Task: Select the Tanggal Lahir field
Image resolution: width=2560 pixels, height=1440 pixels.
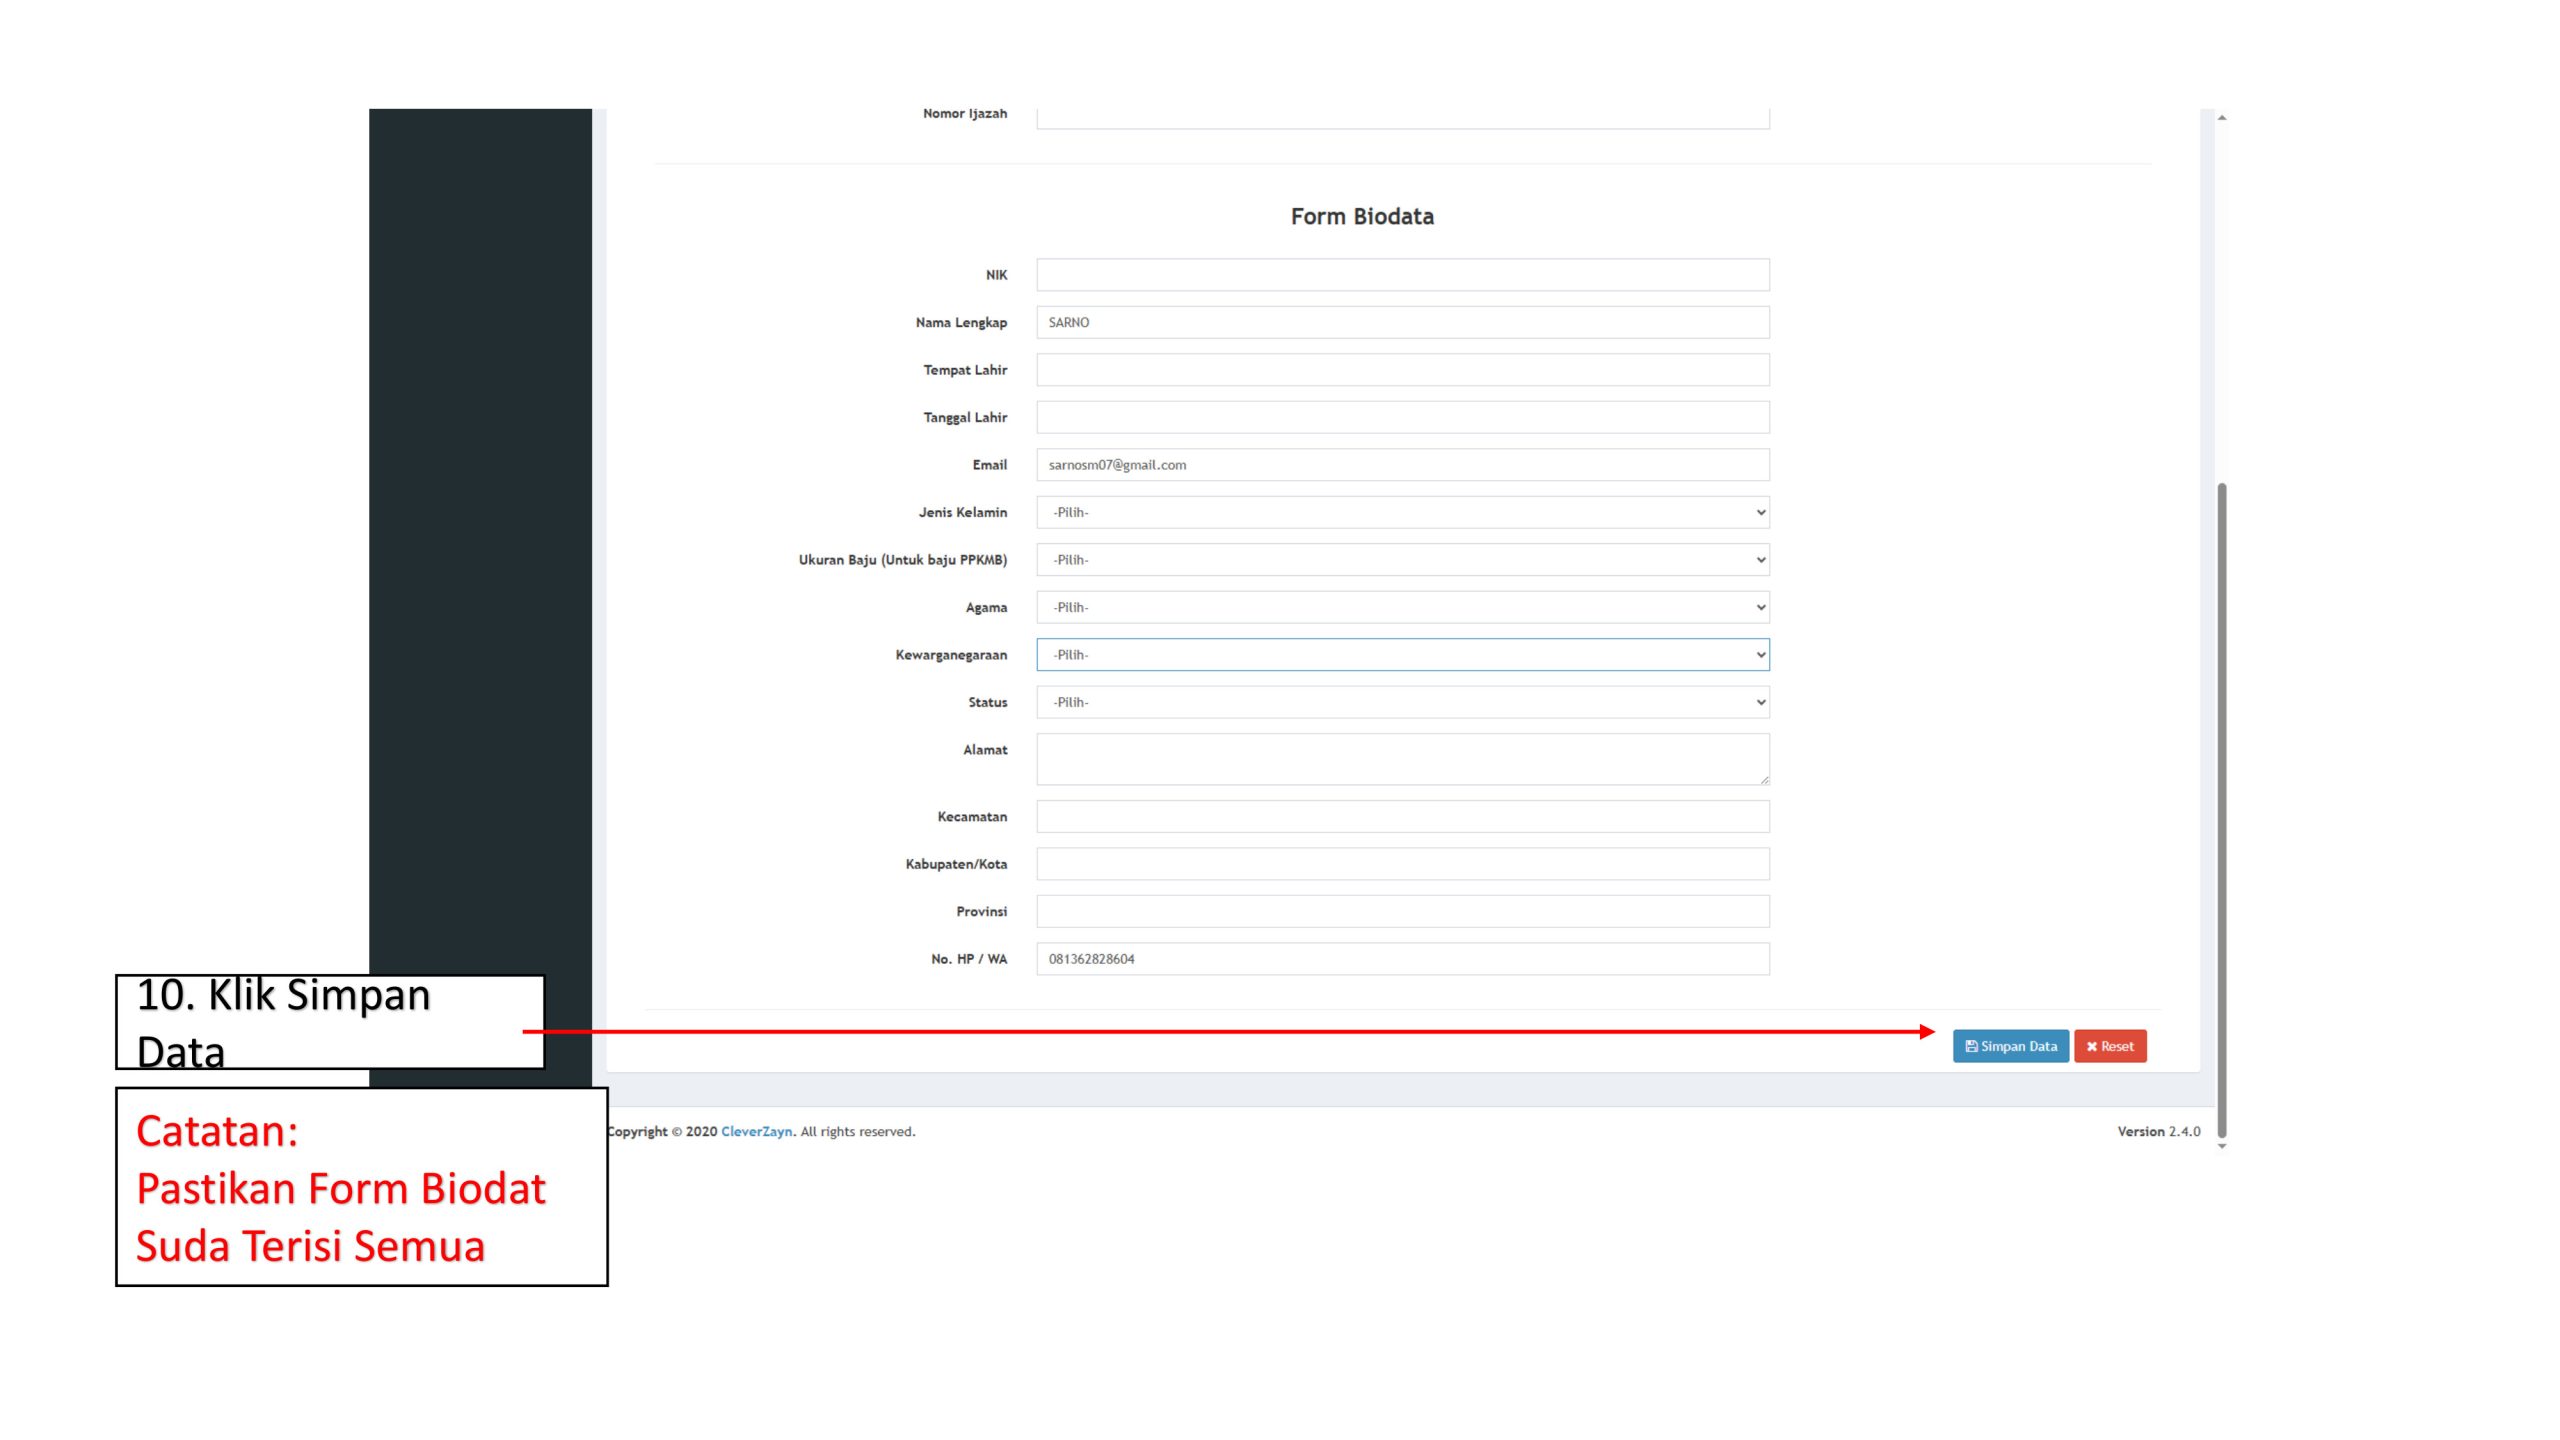Action: click(1402, 417)
